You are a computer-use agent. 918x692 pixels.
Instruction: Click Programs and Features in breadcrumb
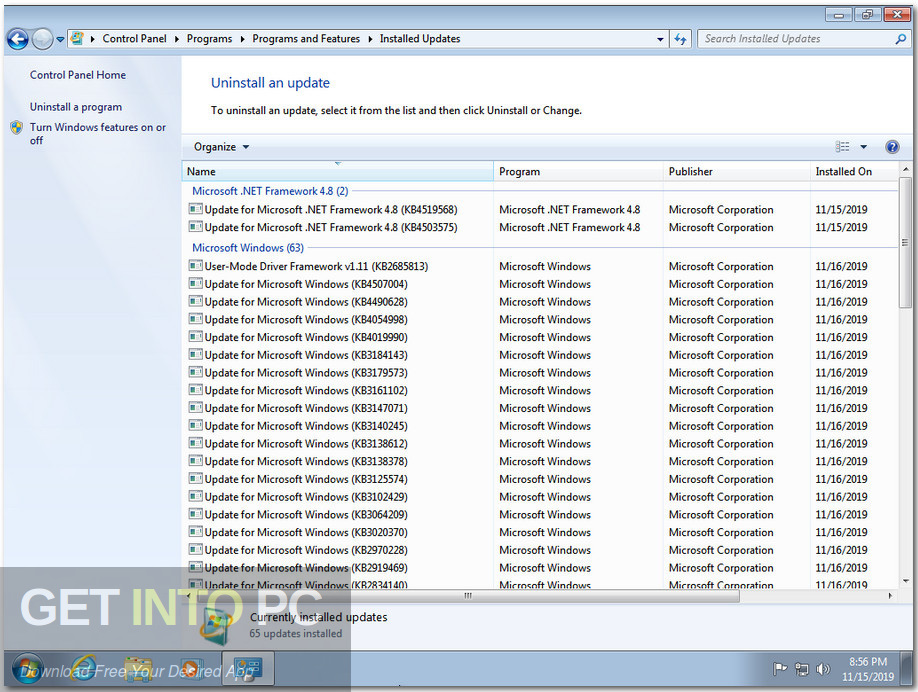[306, 39]
